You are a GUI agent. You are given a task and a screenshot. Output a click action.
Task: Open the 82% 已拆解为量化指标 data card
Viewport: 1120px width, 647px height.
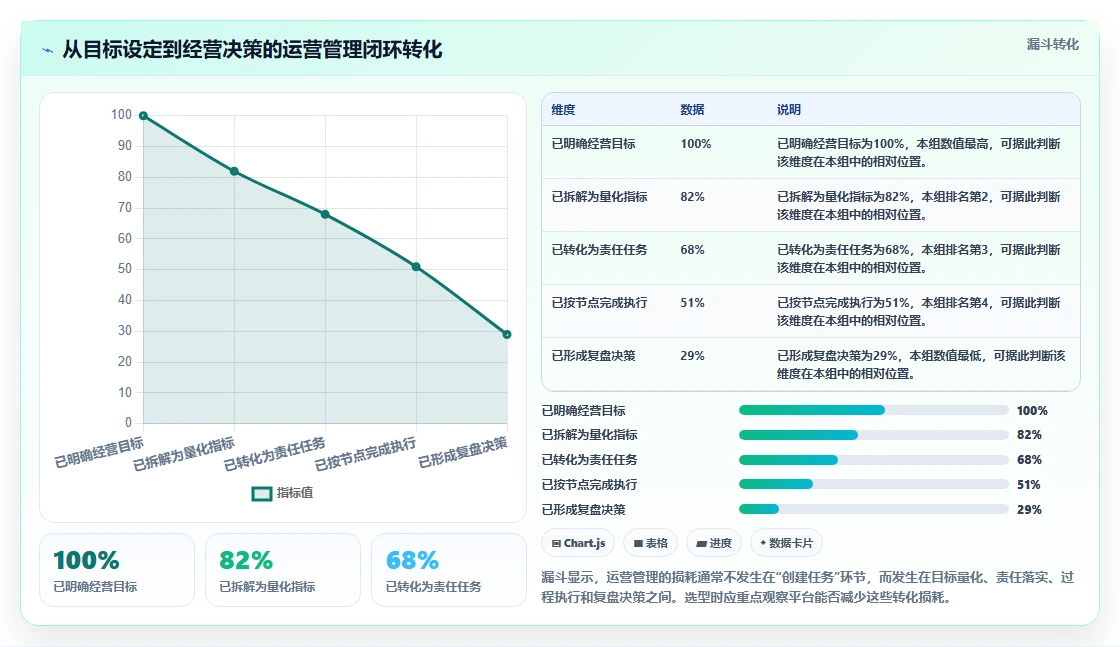coord(283,570)
